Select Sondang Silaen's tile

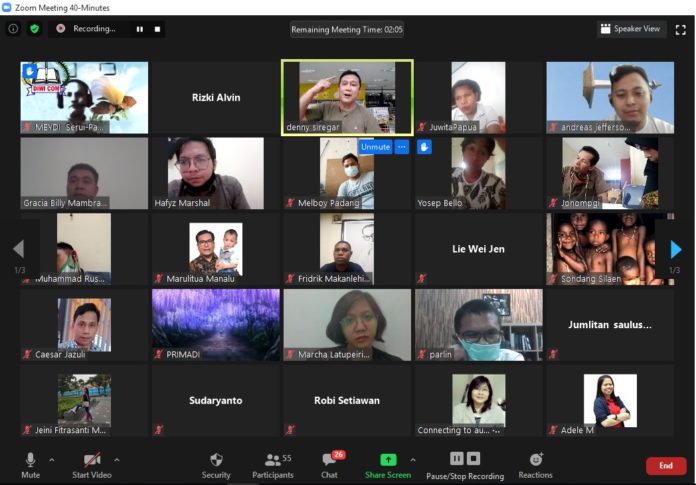pos(610,249)
